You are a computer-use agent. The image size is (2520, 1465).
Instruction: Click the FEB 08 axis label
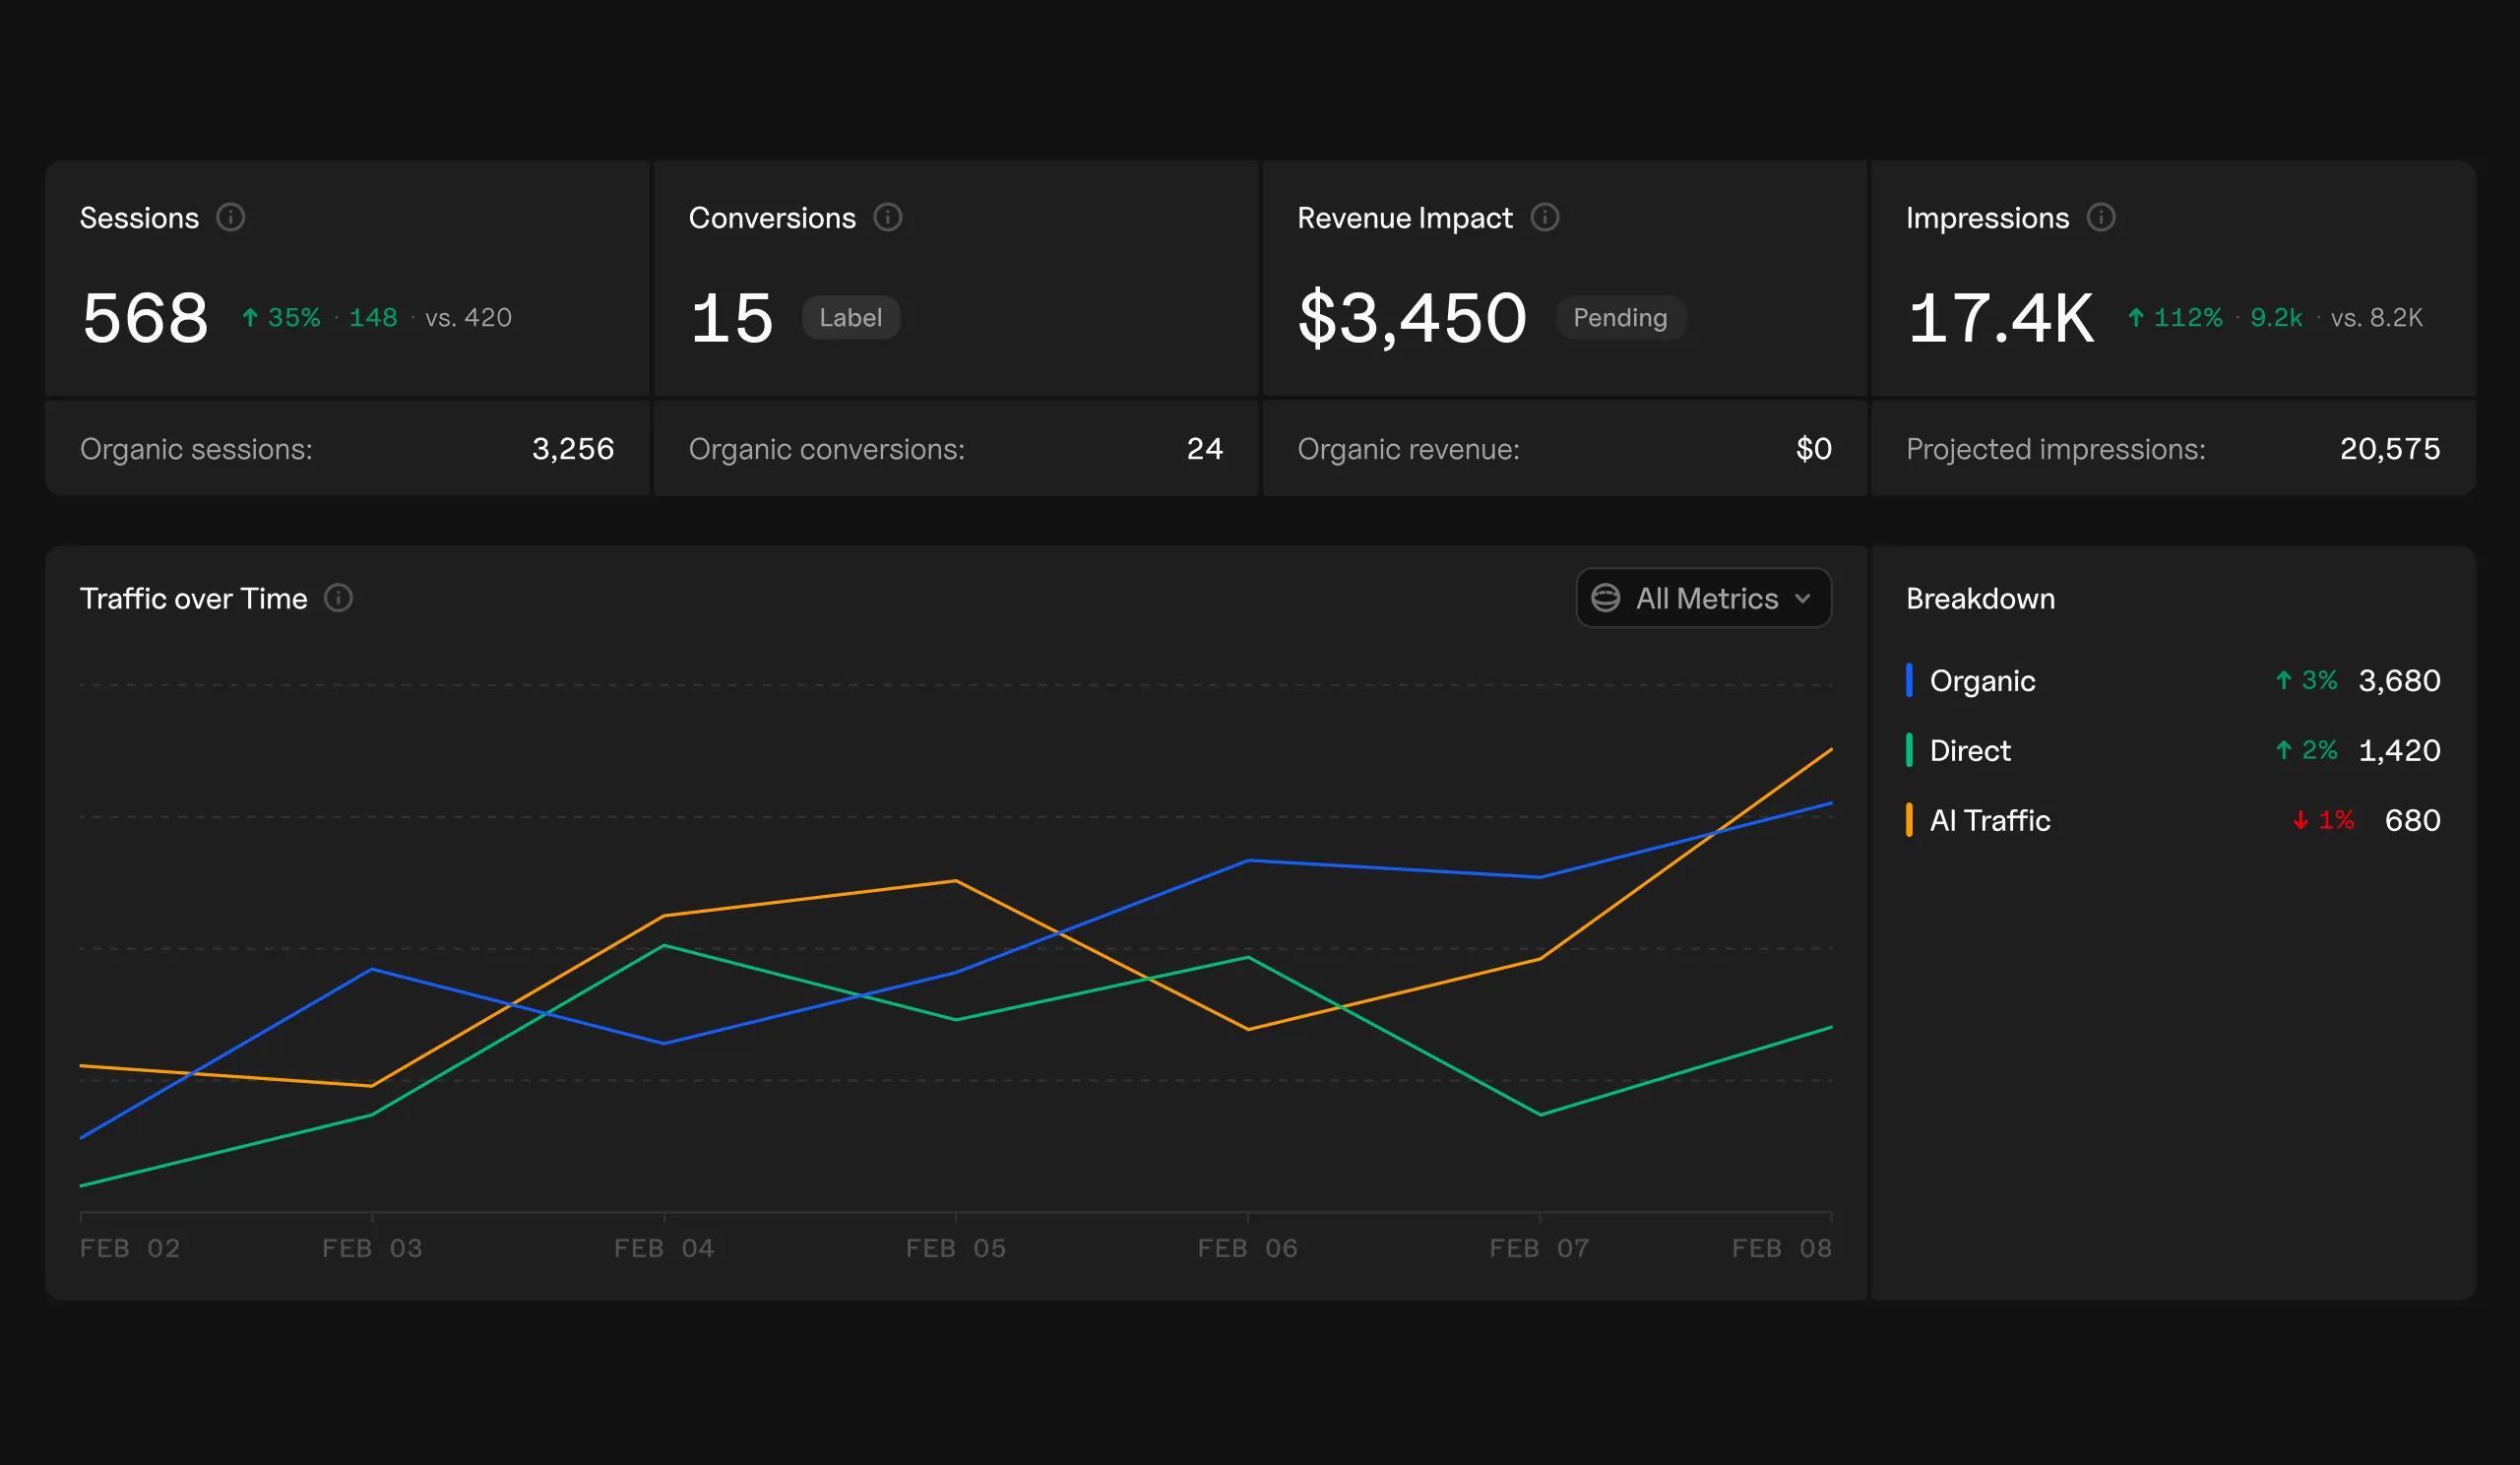point(1782,1248)
